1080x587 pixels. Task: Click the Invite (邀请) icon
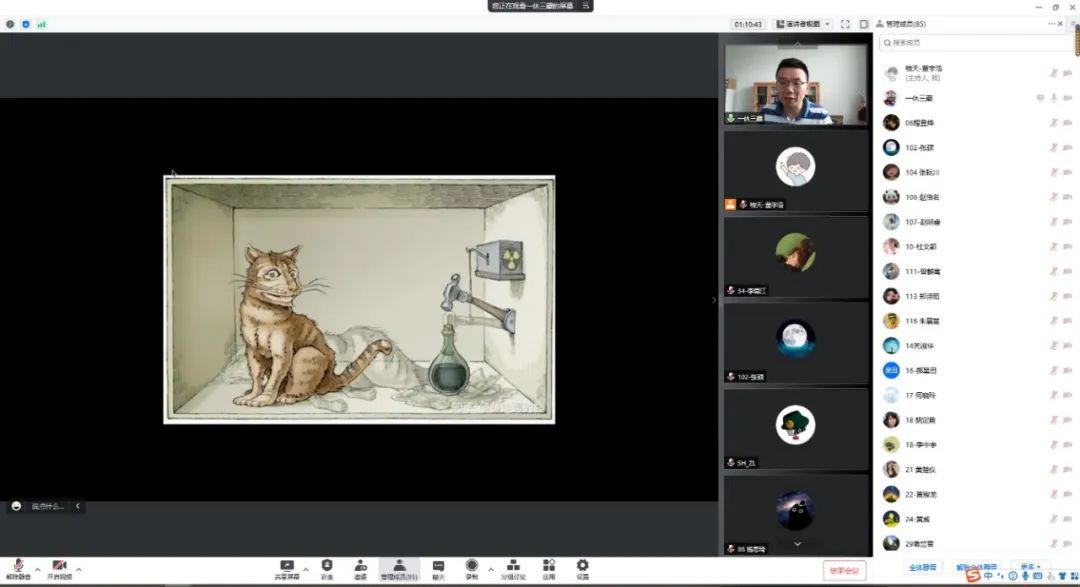coord(360,566)
